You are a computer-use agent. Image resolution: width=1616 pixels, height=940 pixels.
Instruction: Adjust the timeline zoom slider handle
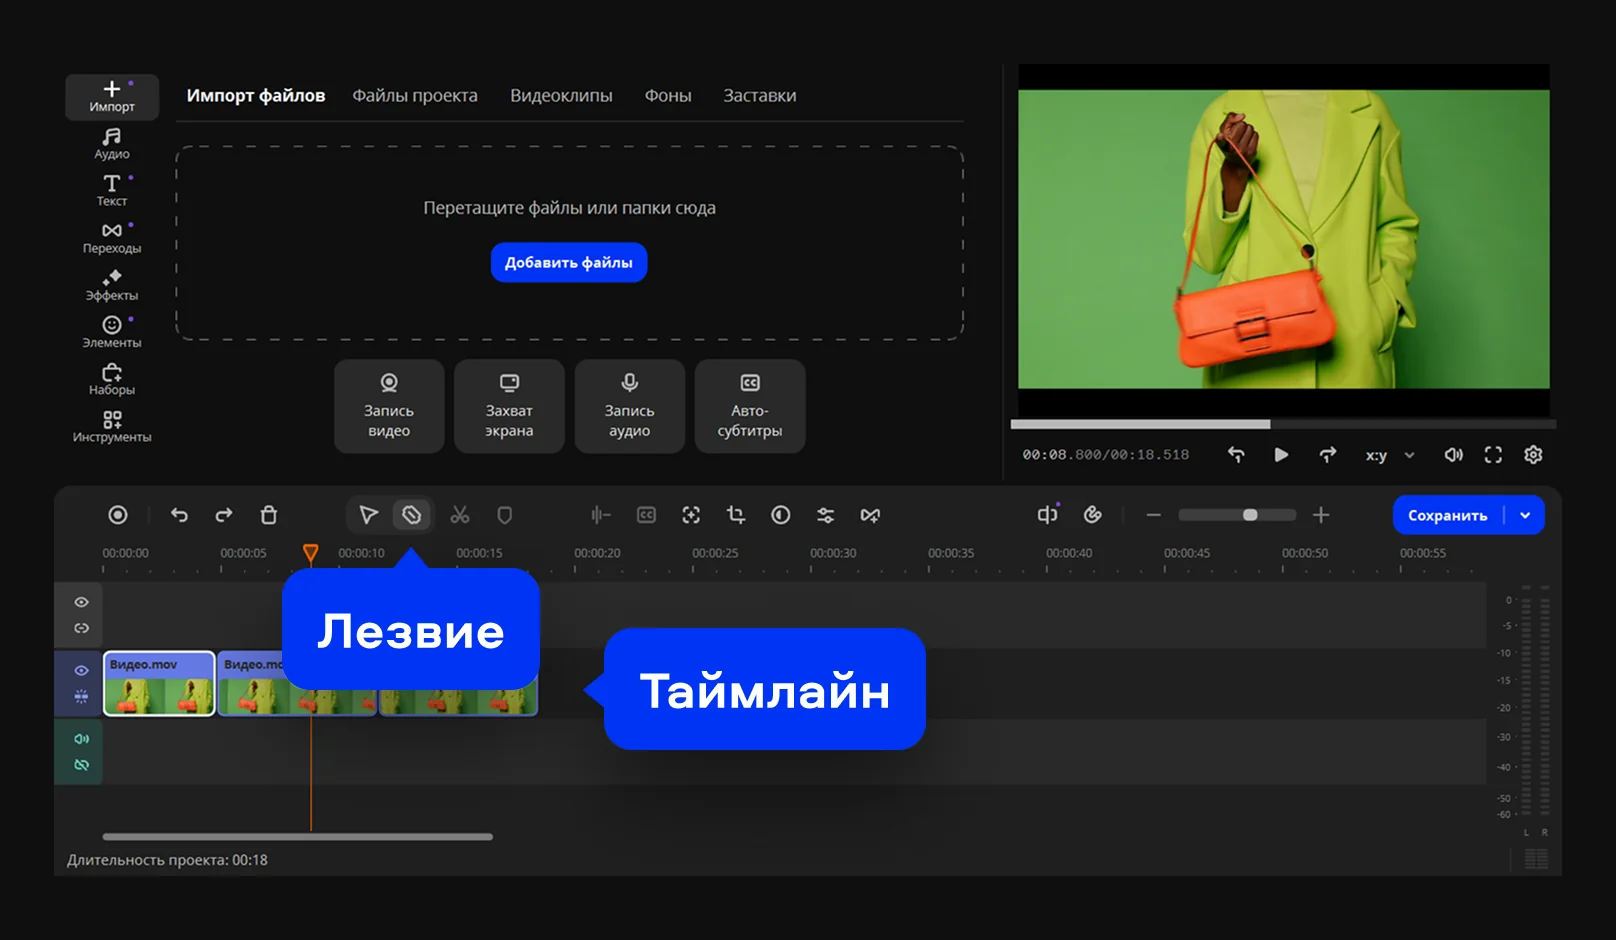(x=1250, y=515)
